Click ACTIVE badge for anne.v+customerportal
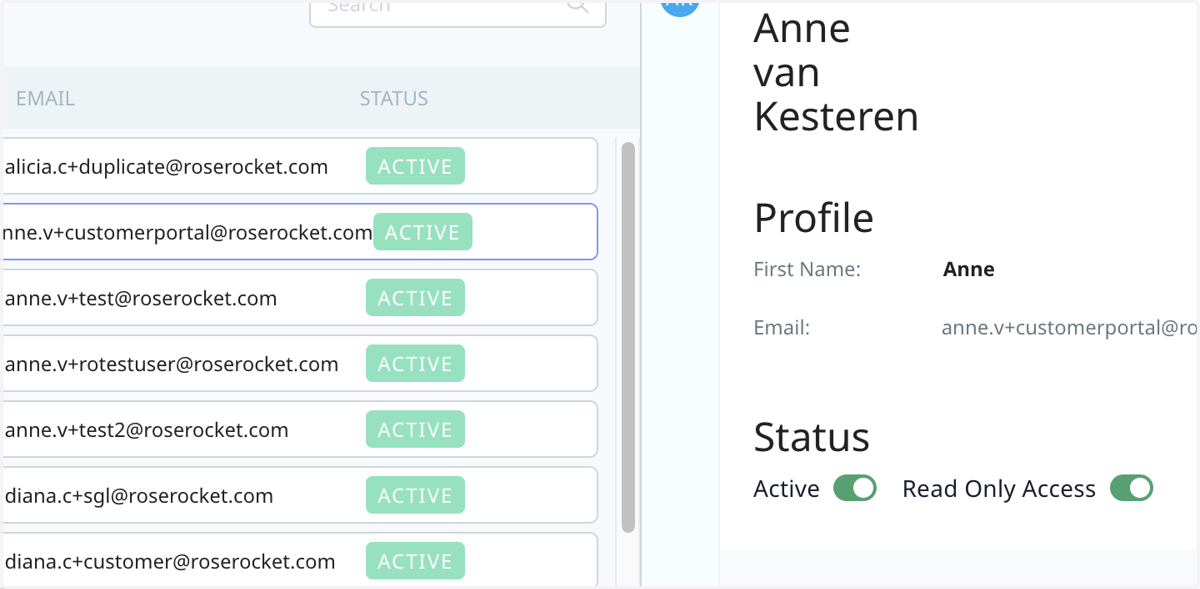 (x=422, y=232)
